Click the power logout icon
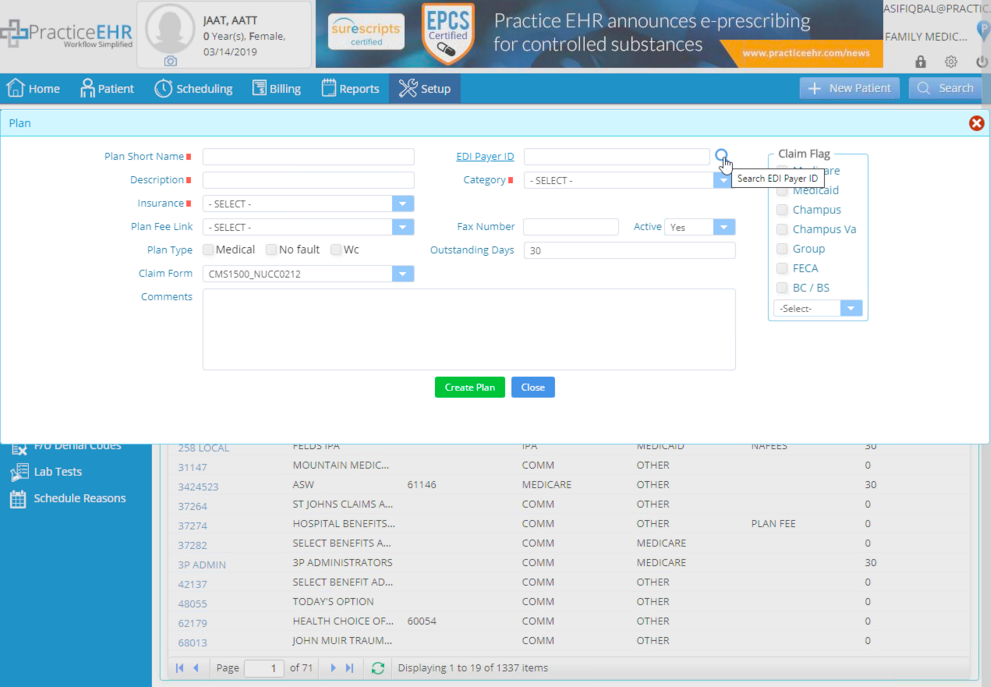This screenshot has height=687, width=991. click(x=982, y=61)
